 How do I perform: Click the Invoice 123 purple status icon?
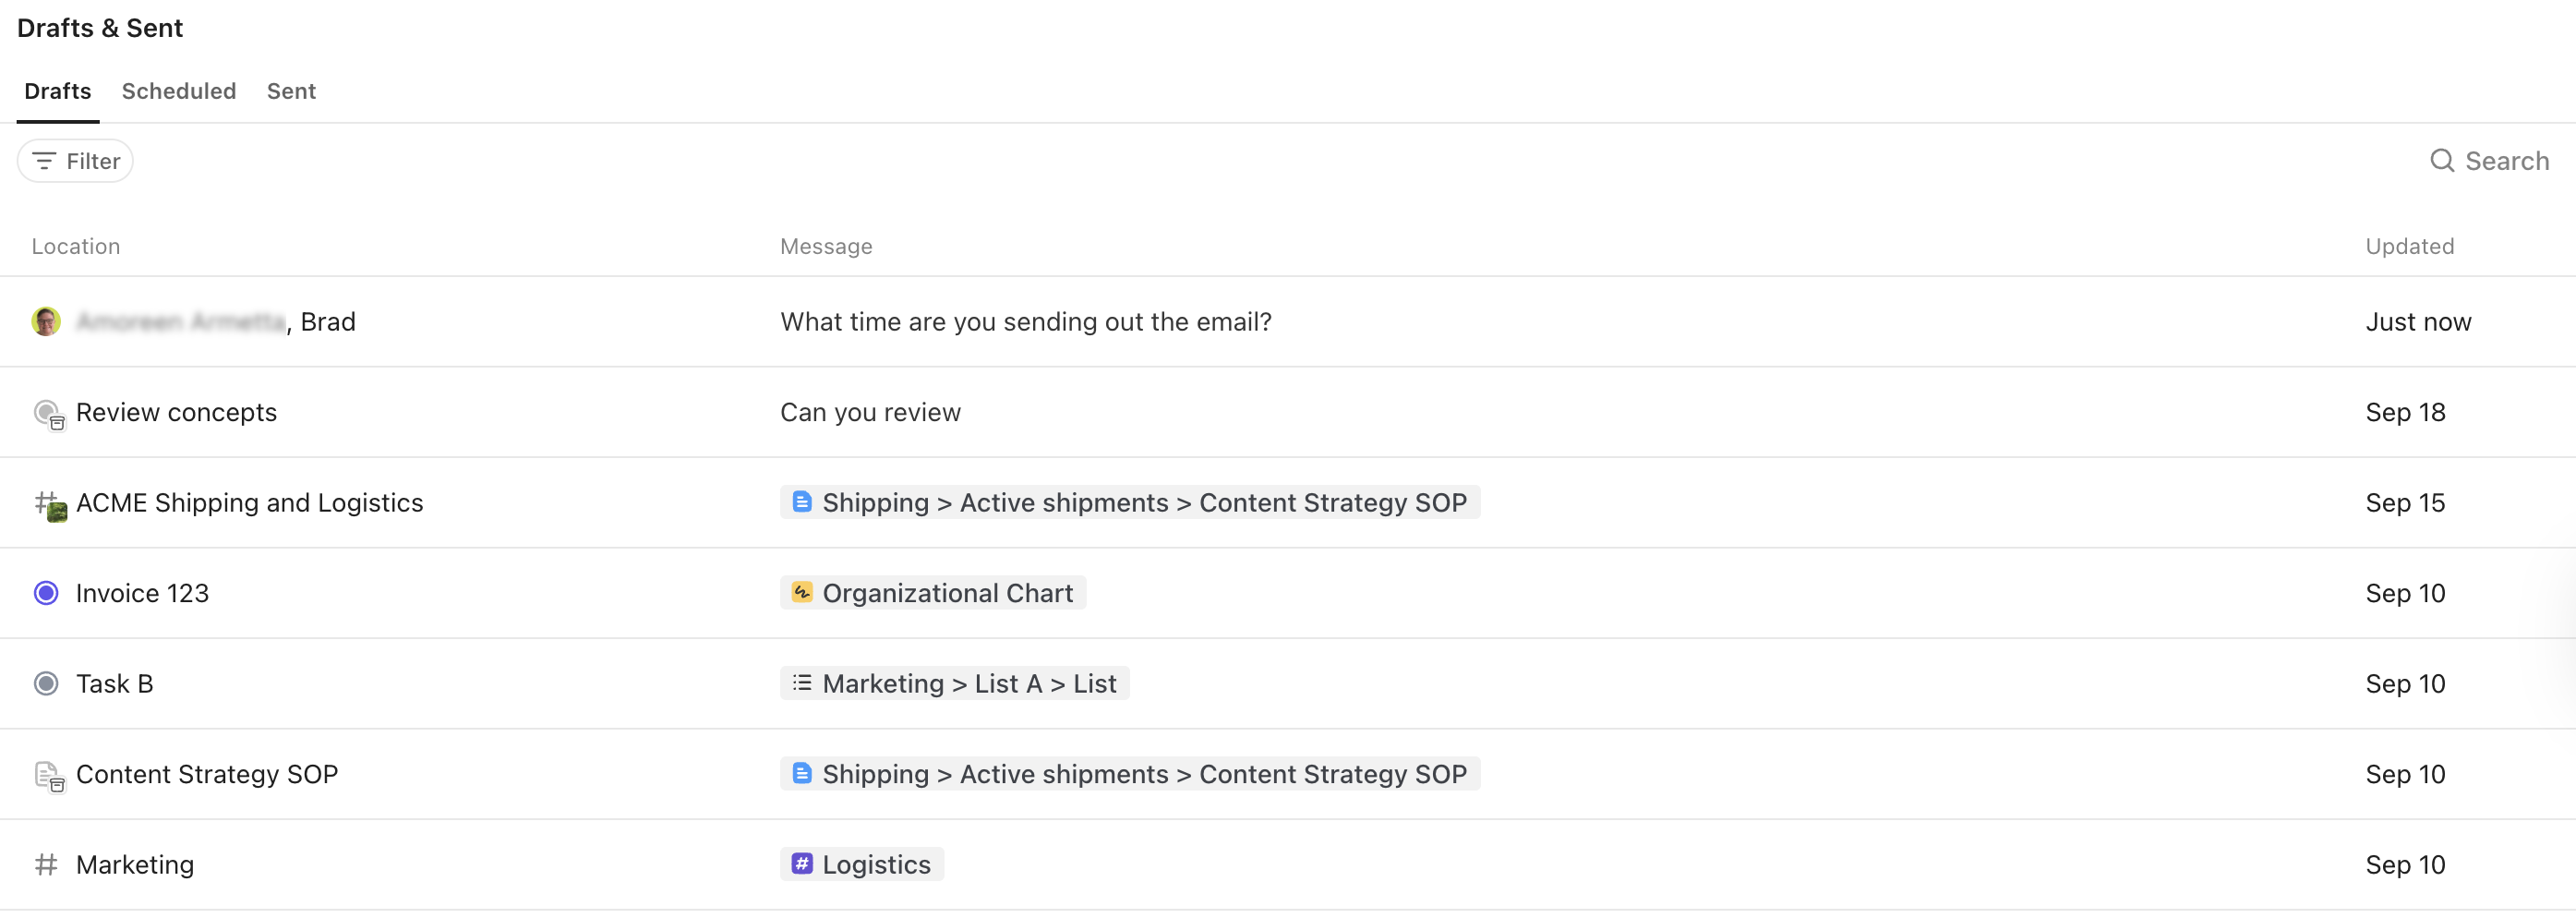(x=46, y=593)
